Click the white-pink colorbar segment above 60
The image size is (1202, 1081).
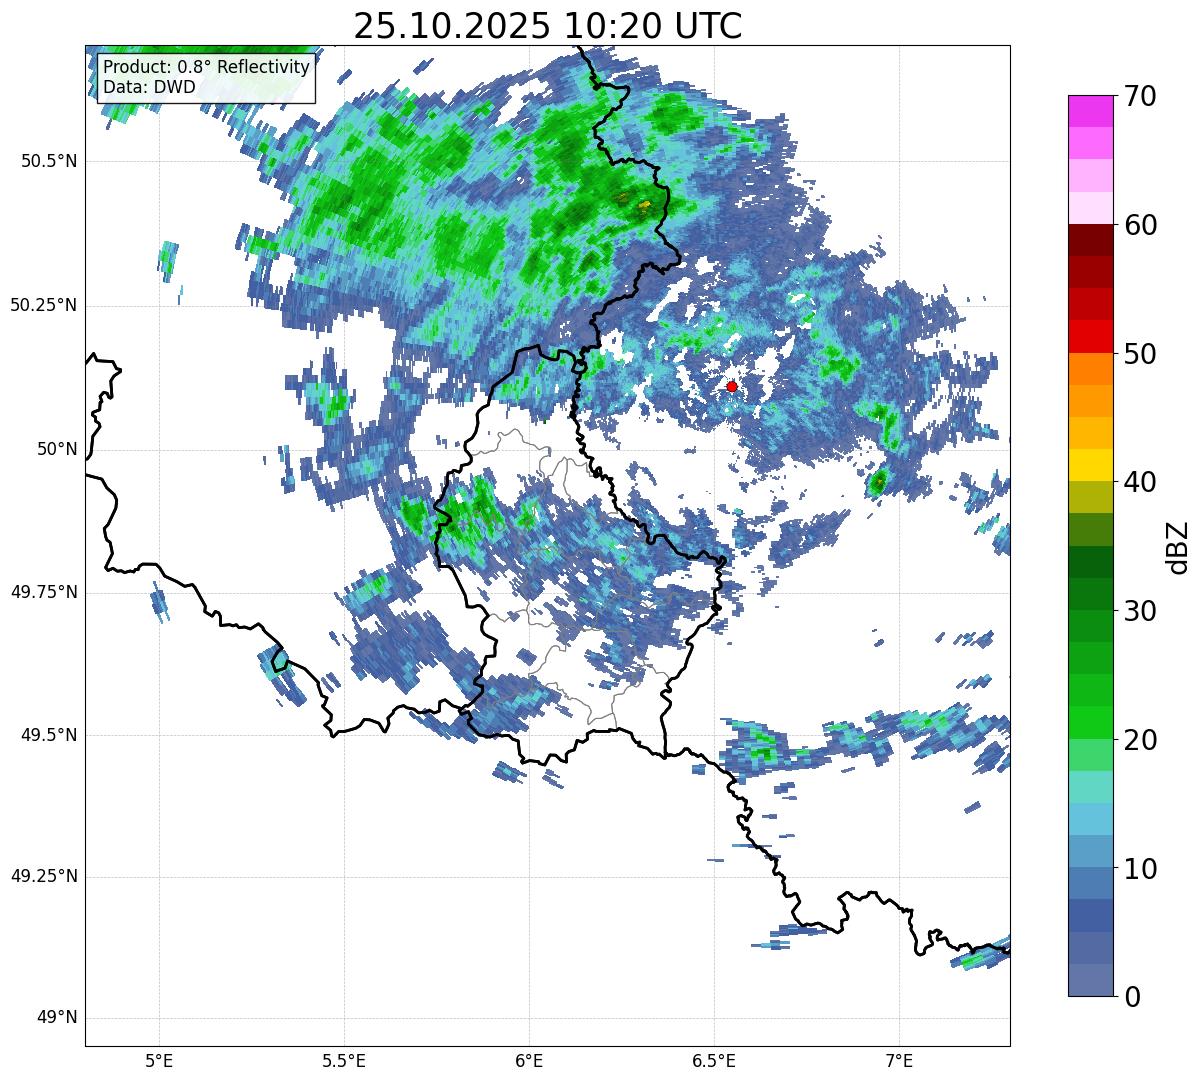1090,208
